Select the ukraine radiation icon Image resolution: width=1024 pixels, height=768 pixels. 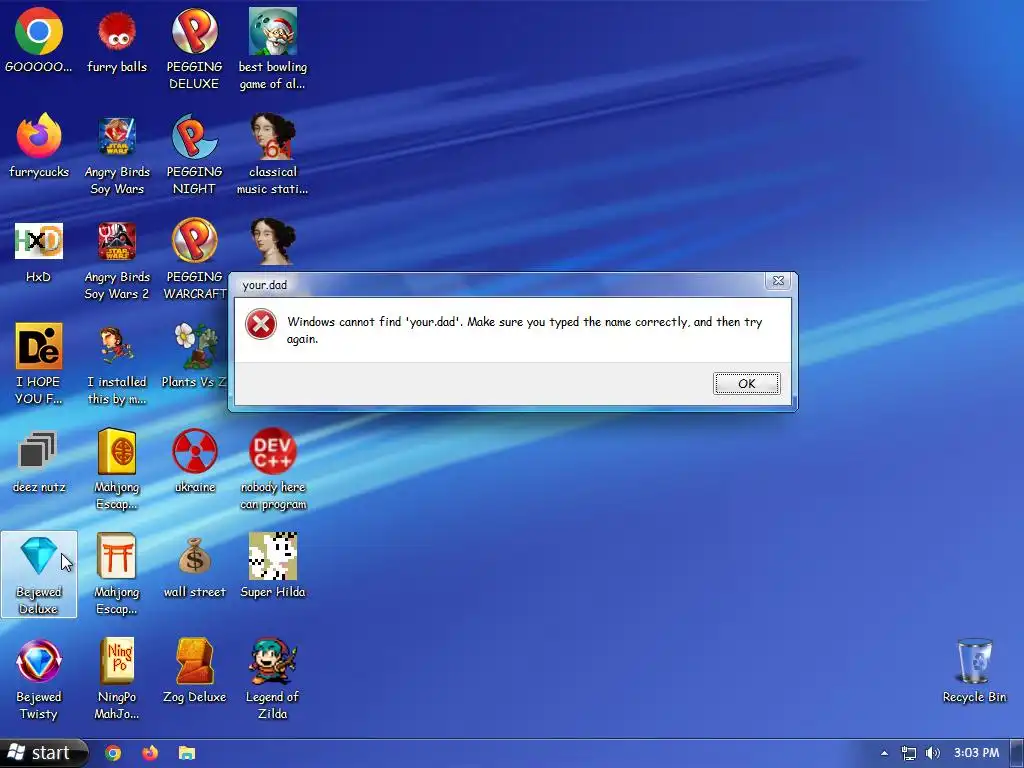195,461
